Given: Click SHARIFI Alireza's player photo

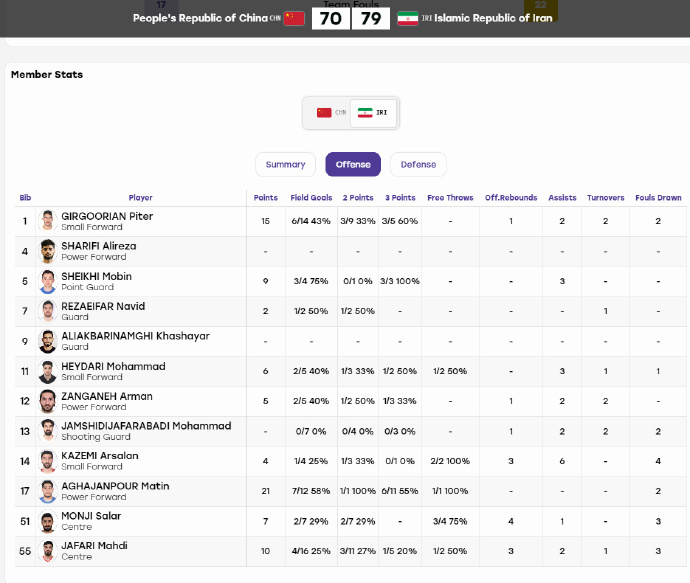Looking at the screenshot, I should (x=48, y=251).
